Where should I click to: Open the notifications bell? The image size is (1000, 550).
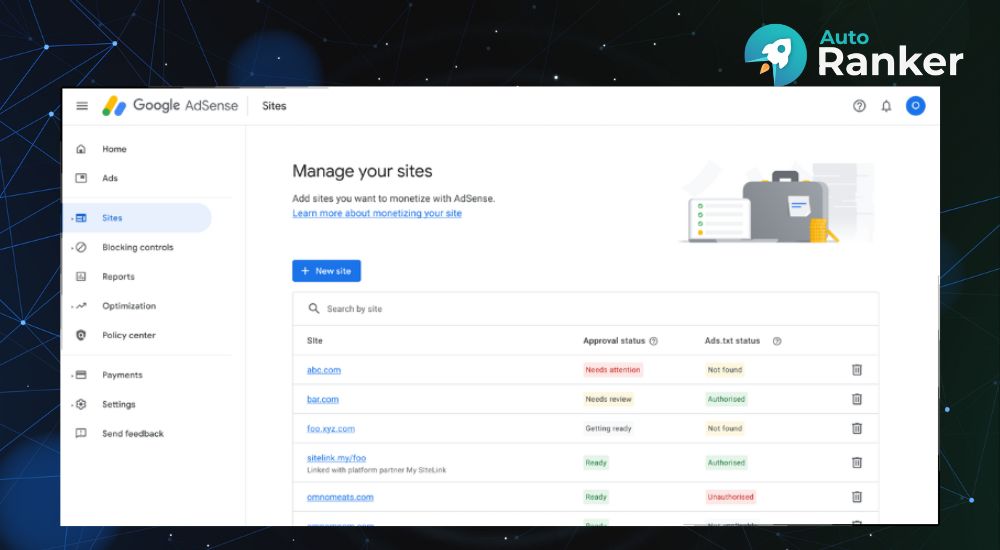coord(886,106)
